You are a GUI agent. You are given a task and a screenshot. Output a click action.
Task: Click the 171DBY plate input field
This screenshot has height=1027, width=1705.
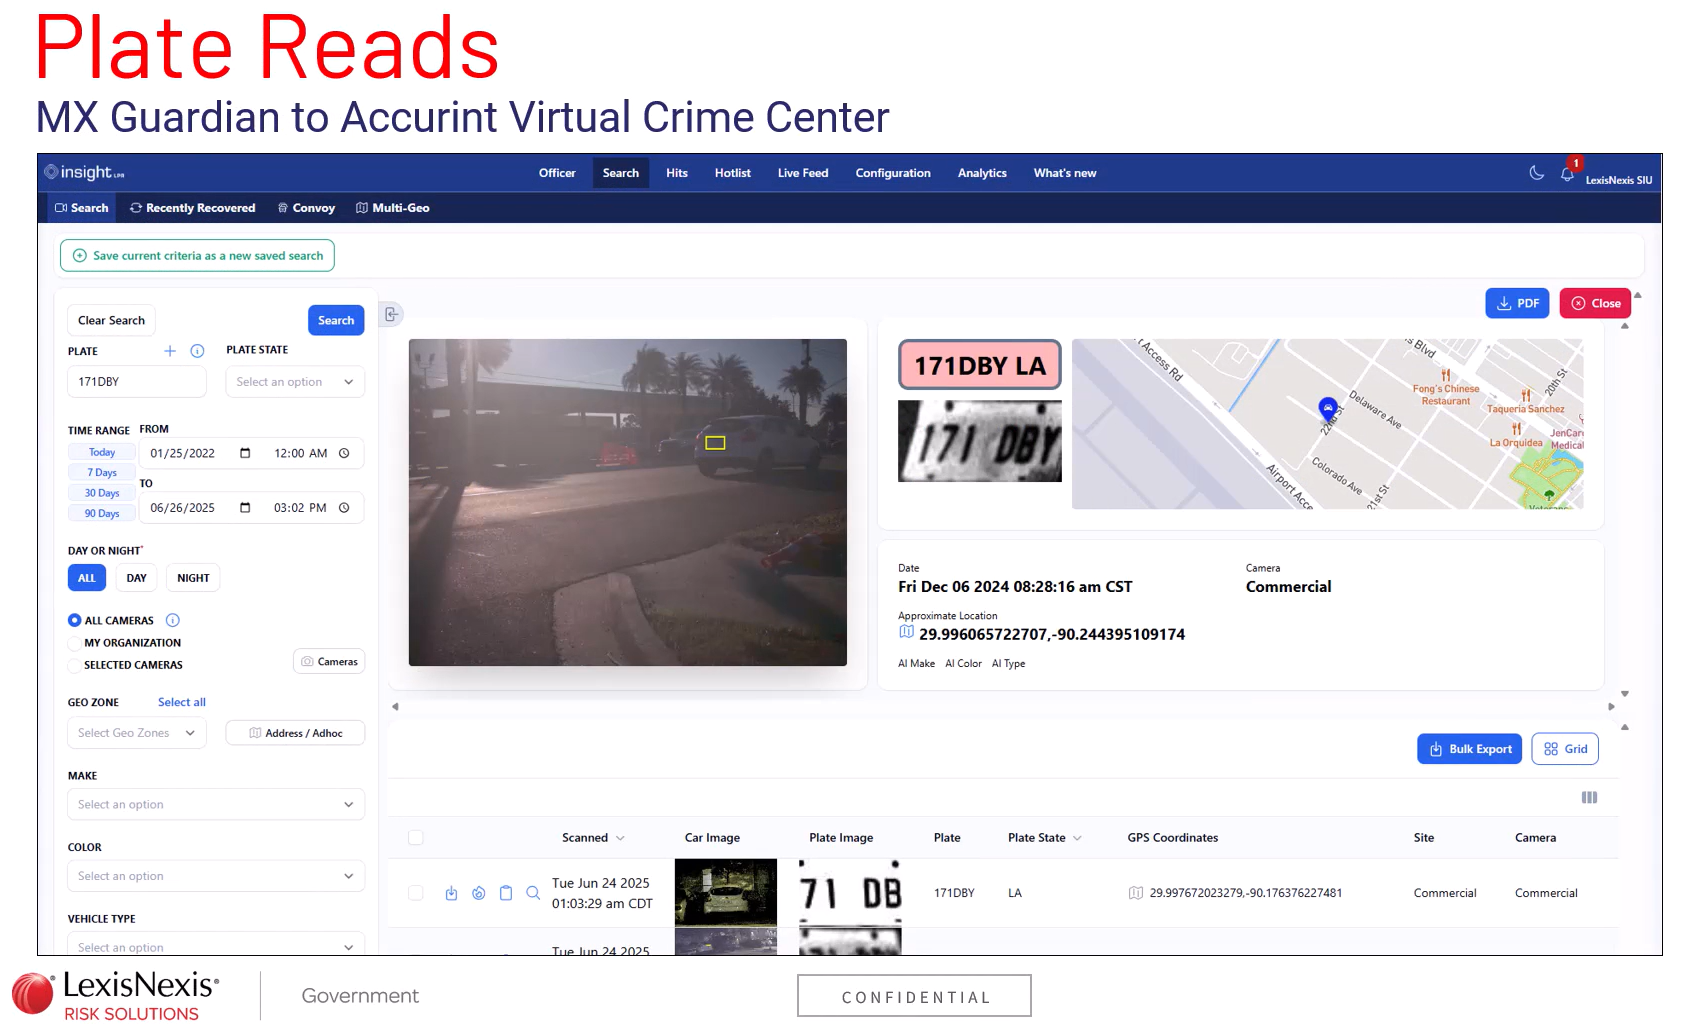pos(137,382)
